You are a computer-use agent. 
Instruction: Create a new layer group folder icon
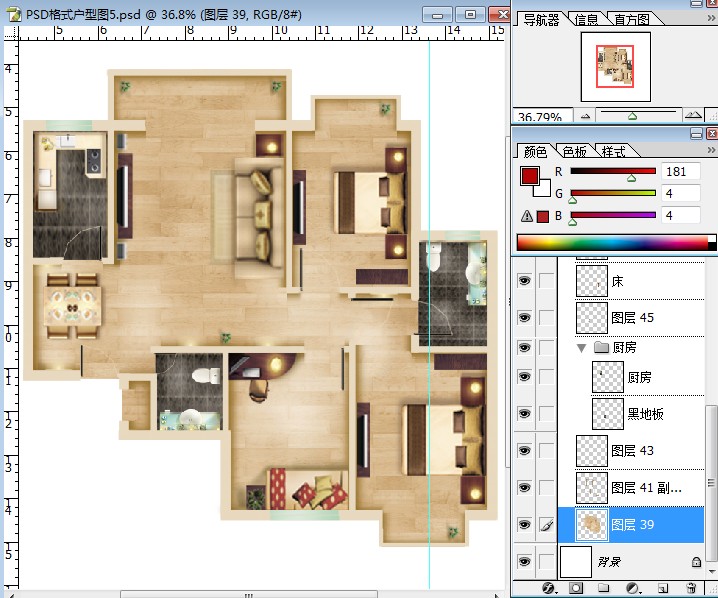[604, 587]
